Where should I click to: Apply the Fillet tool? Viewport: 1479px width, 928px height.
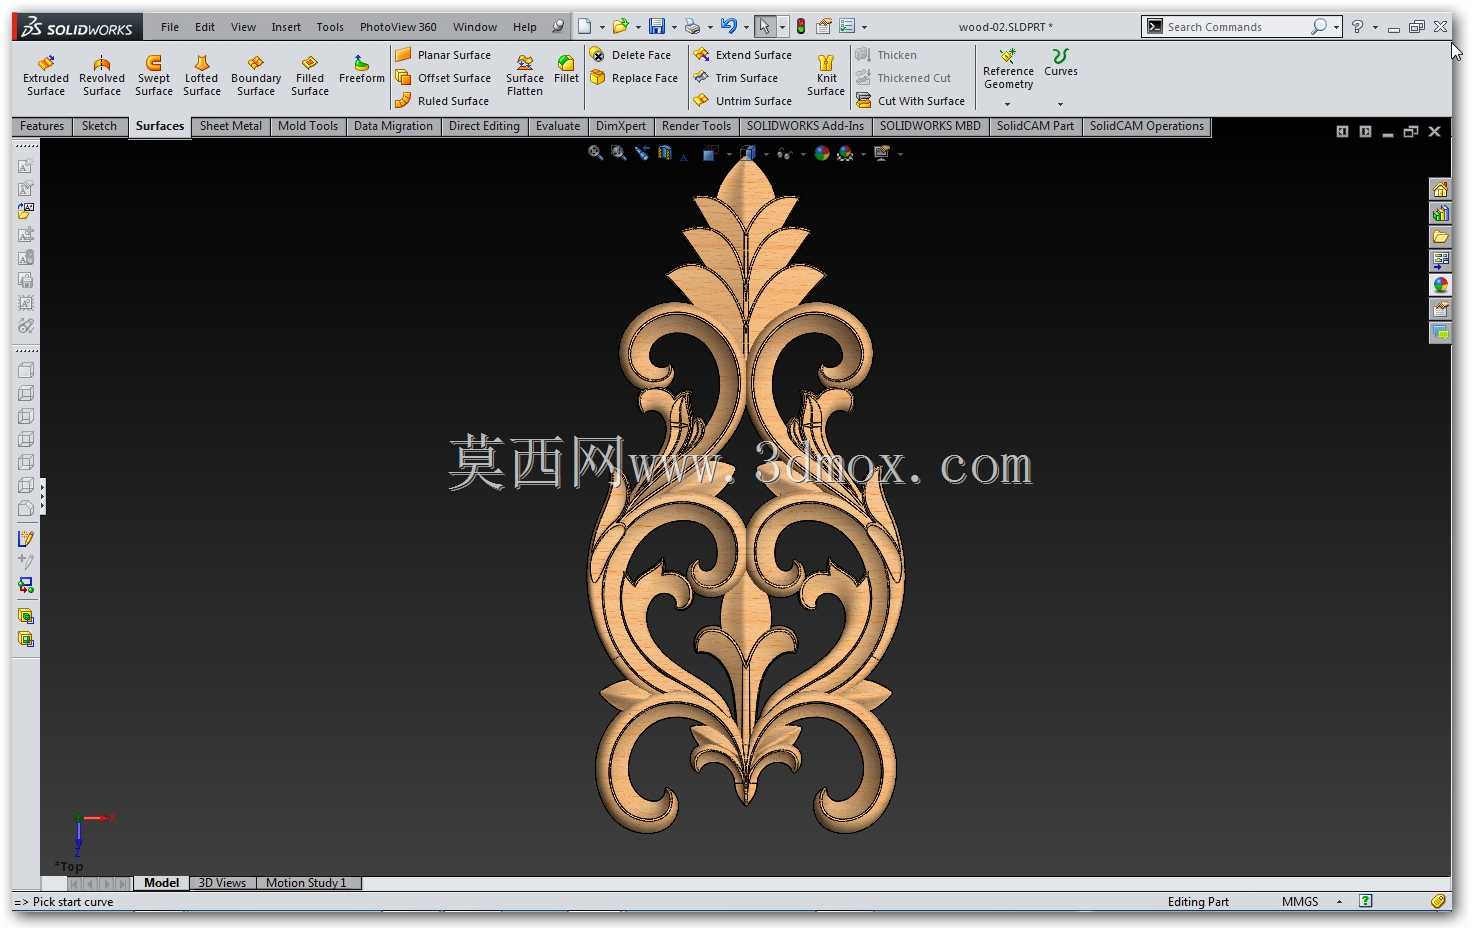pos(566,70)
